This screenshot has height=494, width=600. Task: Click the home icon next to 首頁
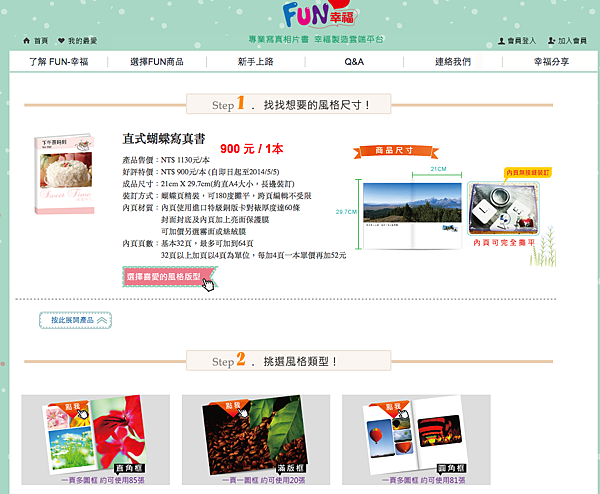(26, 41)
